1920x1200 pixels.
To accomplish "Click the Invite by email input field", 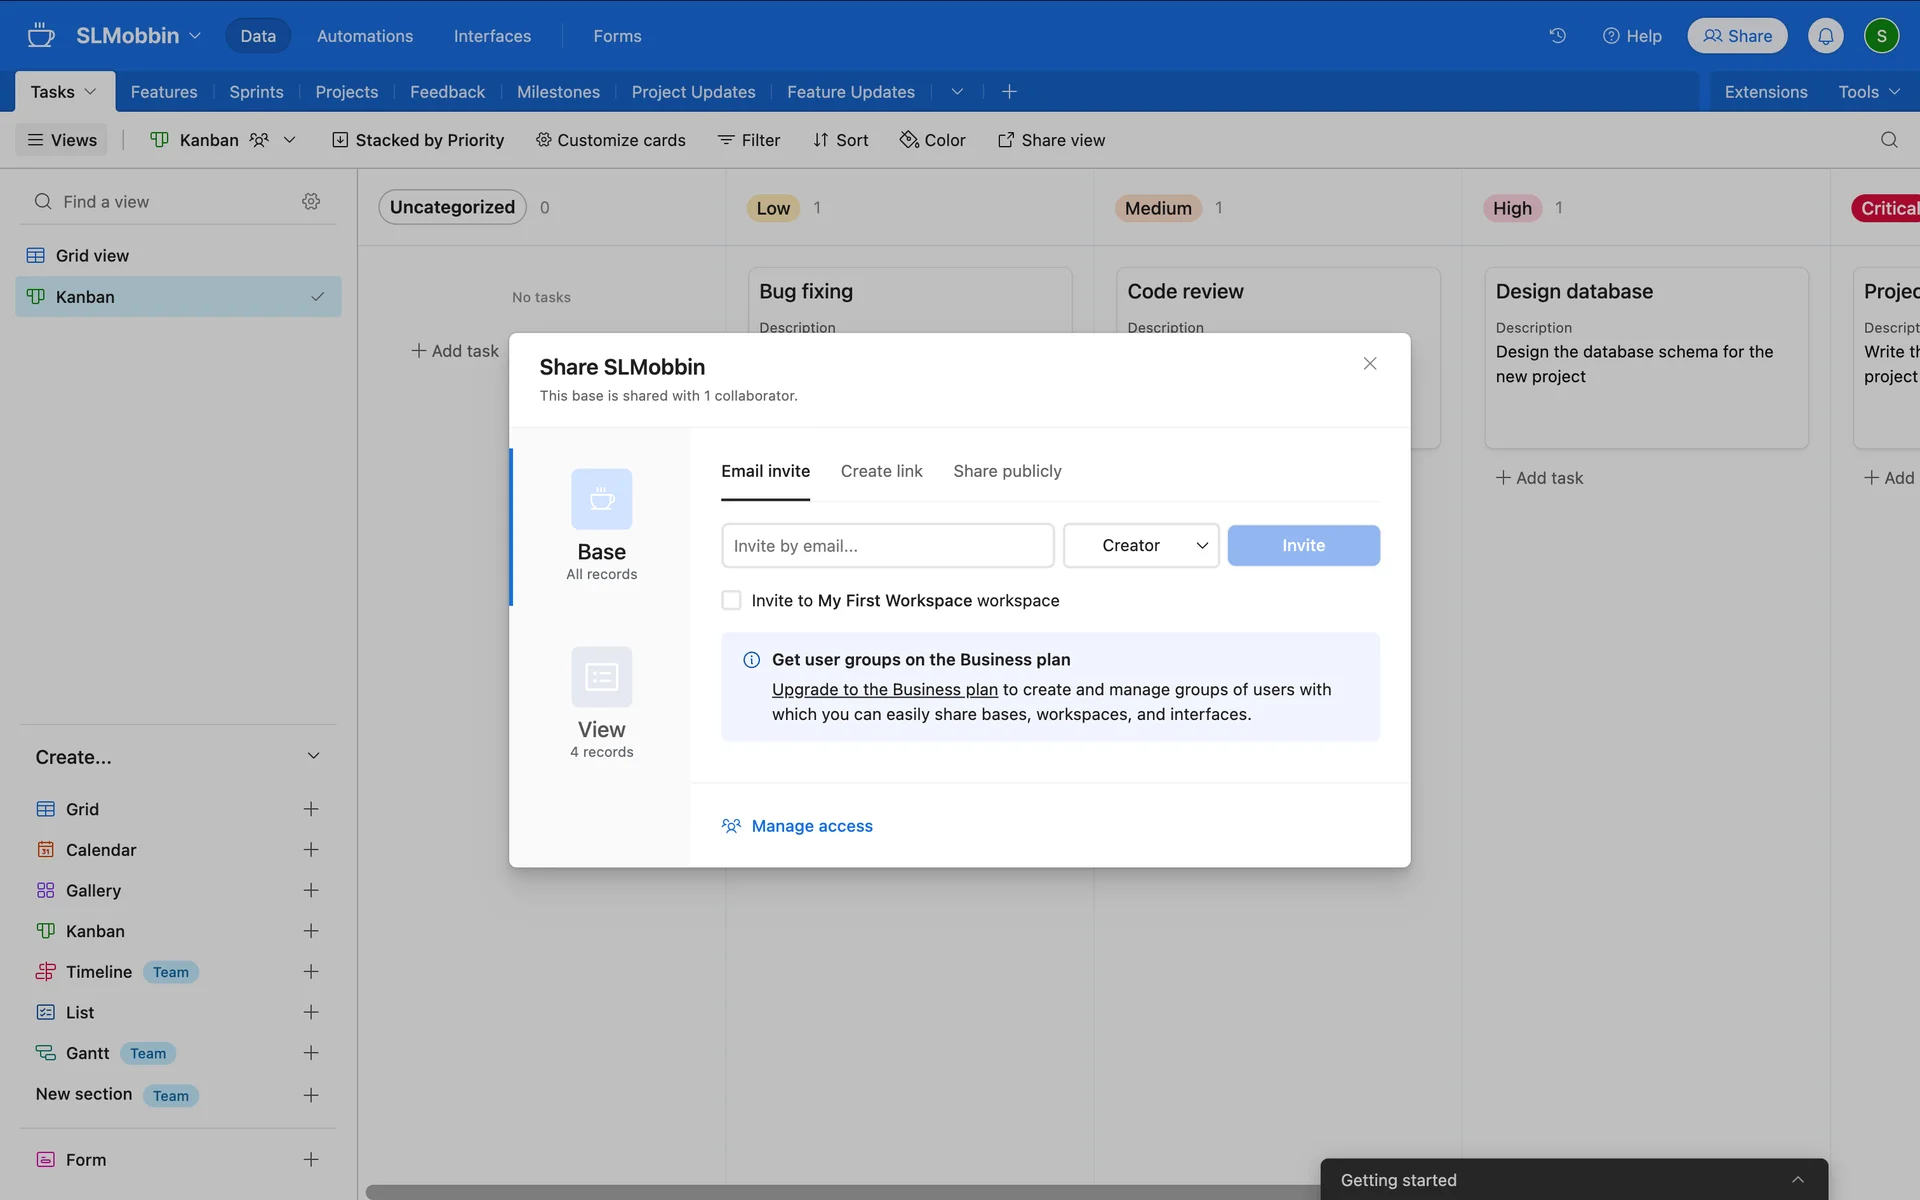I will (x=887, y=546).
